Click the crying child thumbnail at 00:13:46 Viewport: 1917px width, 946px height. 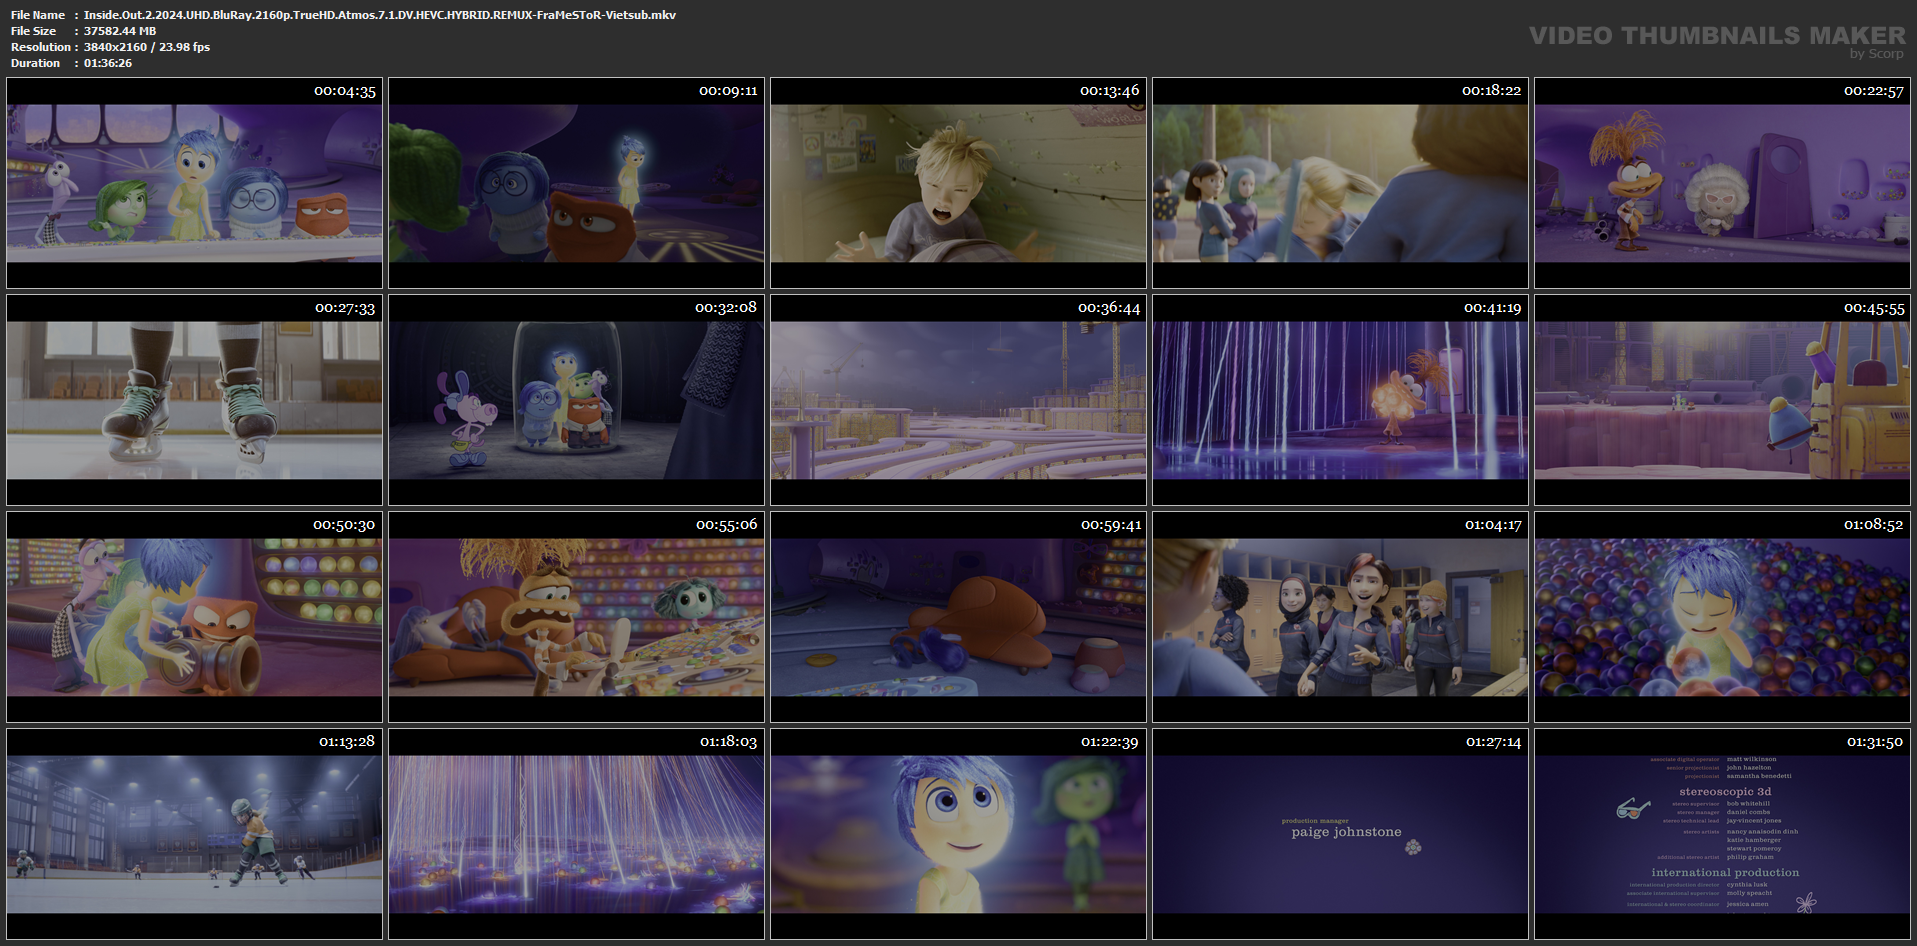coord(958,183)
